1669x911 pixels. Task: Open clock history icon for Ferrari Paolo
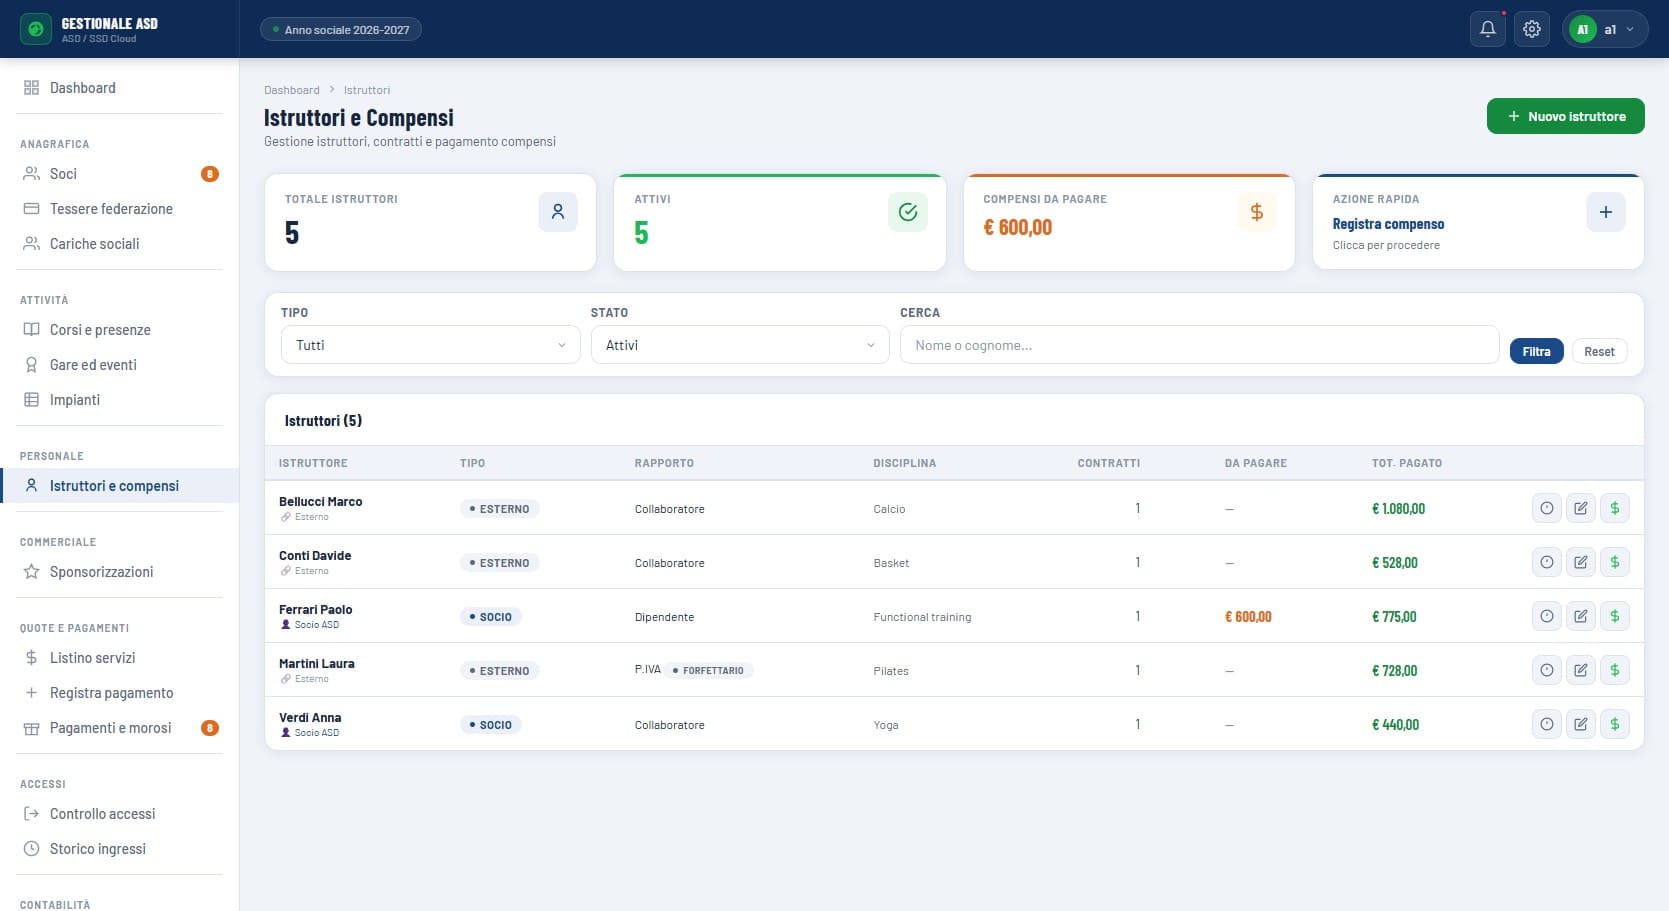[x=1546, y=616]
